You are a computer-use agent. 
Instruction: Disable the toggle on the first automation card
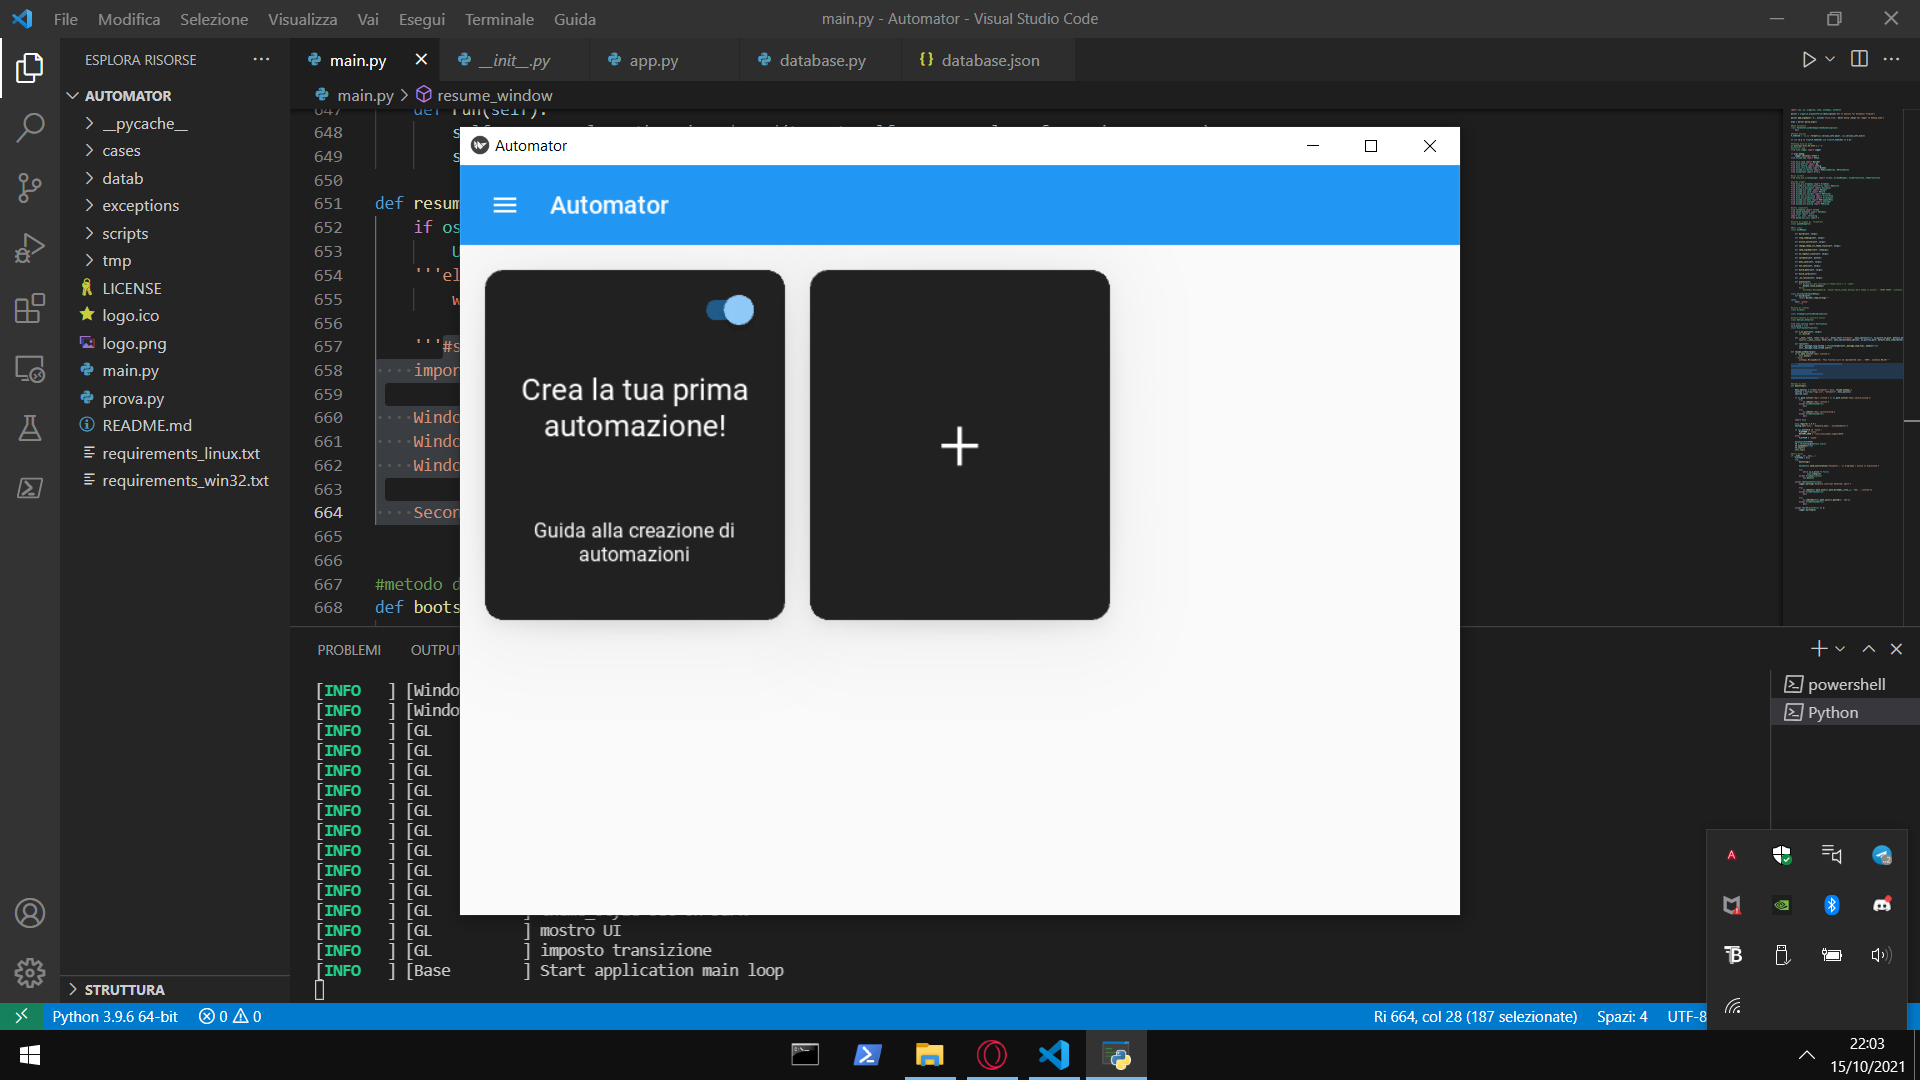731,310
